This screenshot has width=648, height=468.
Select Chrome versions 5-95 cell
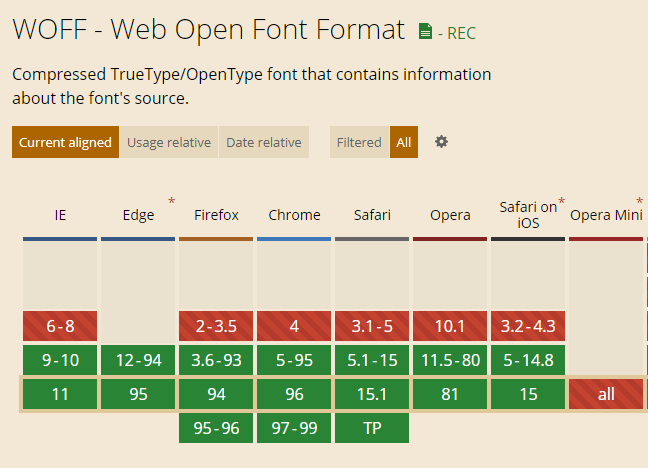coord(294,360)
